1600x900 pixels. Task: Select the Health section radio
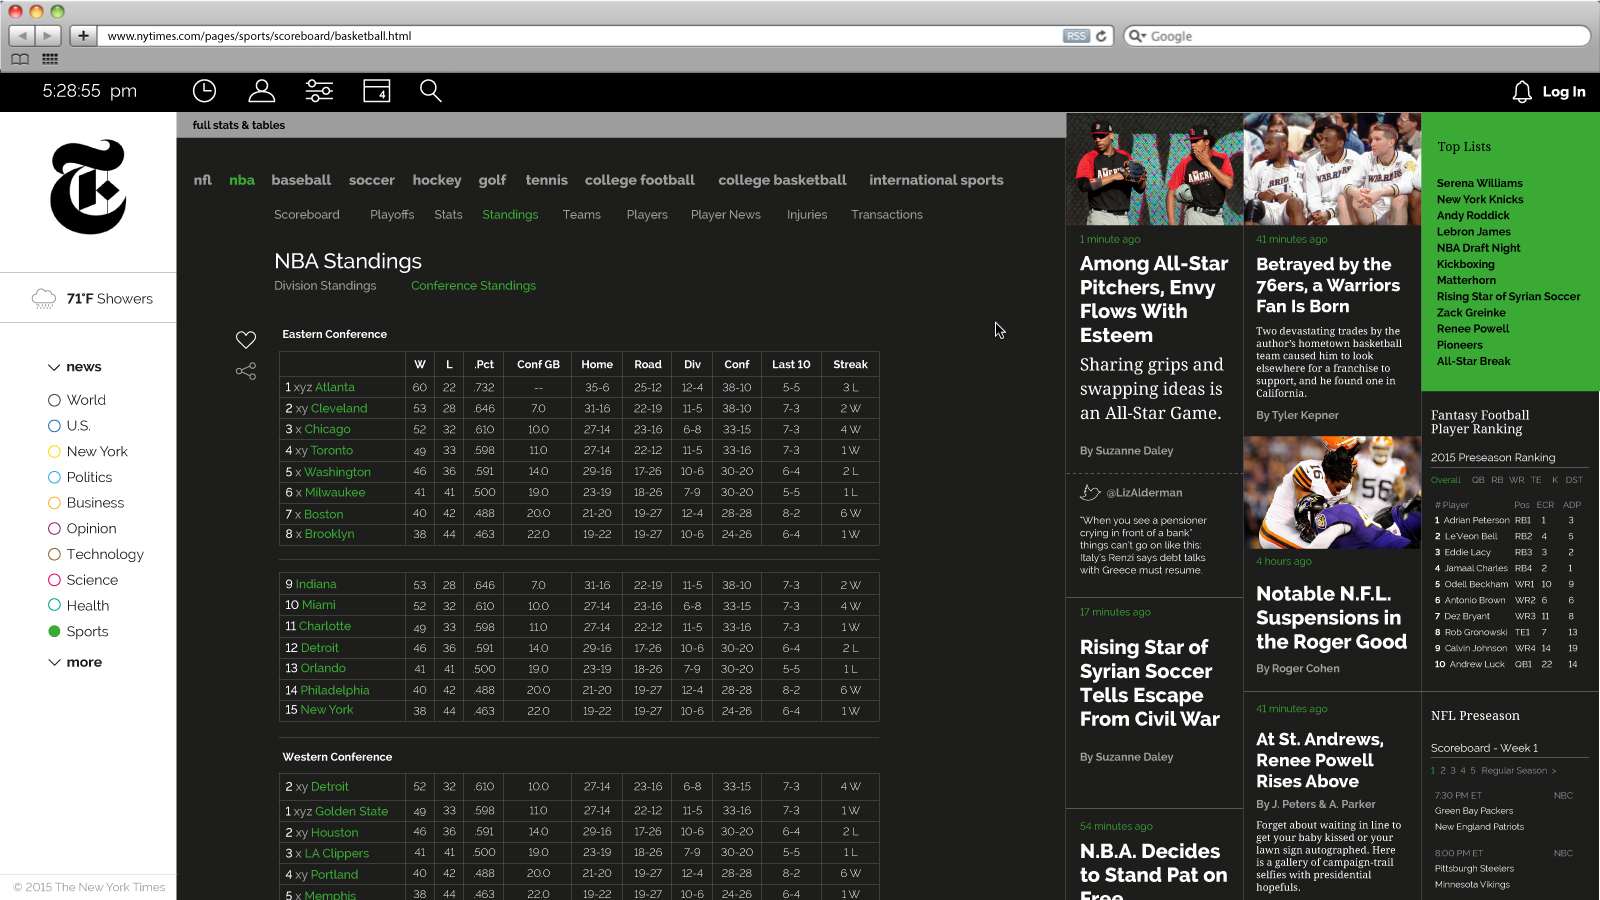click(x=54, y=605)
